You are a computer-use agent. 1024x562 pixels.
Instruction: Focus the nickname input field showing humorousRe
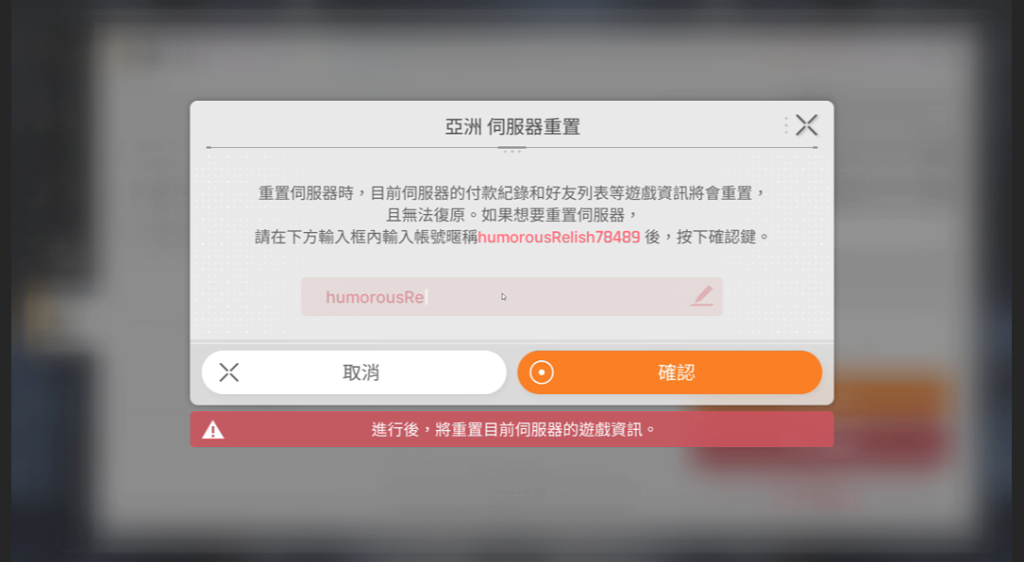click(511, 297)
